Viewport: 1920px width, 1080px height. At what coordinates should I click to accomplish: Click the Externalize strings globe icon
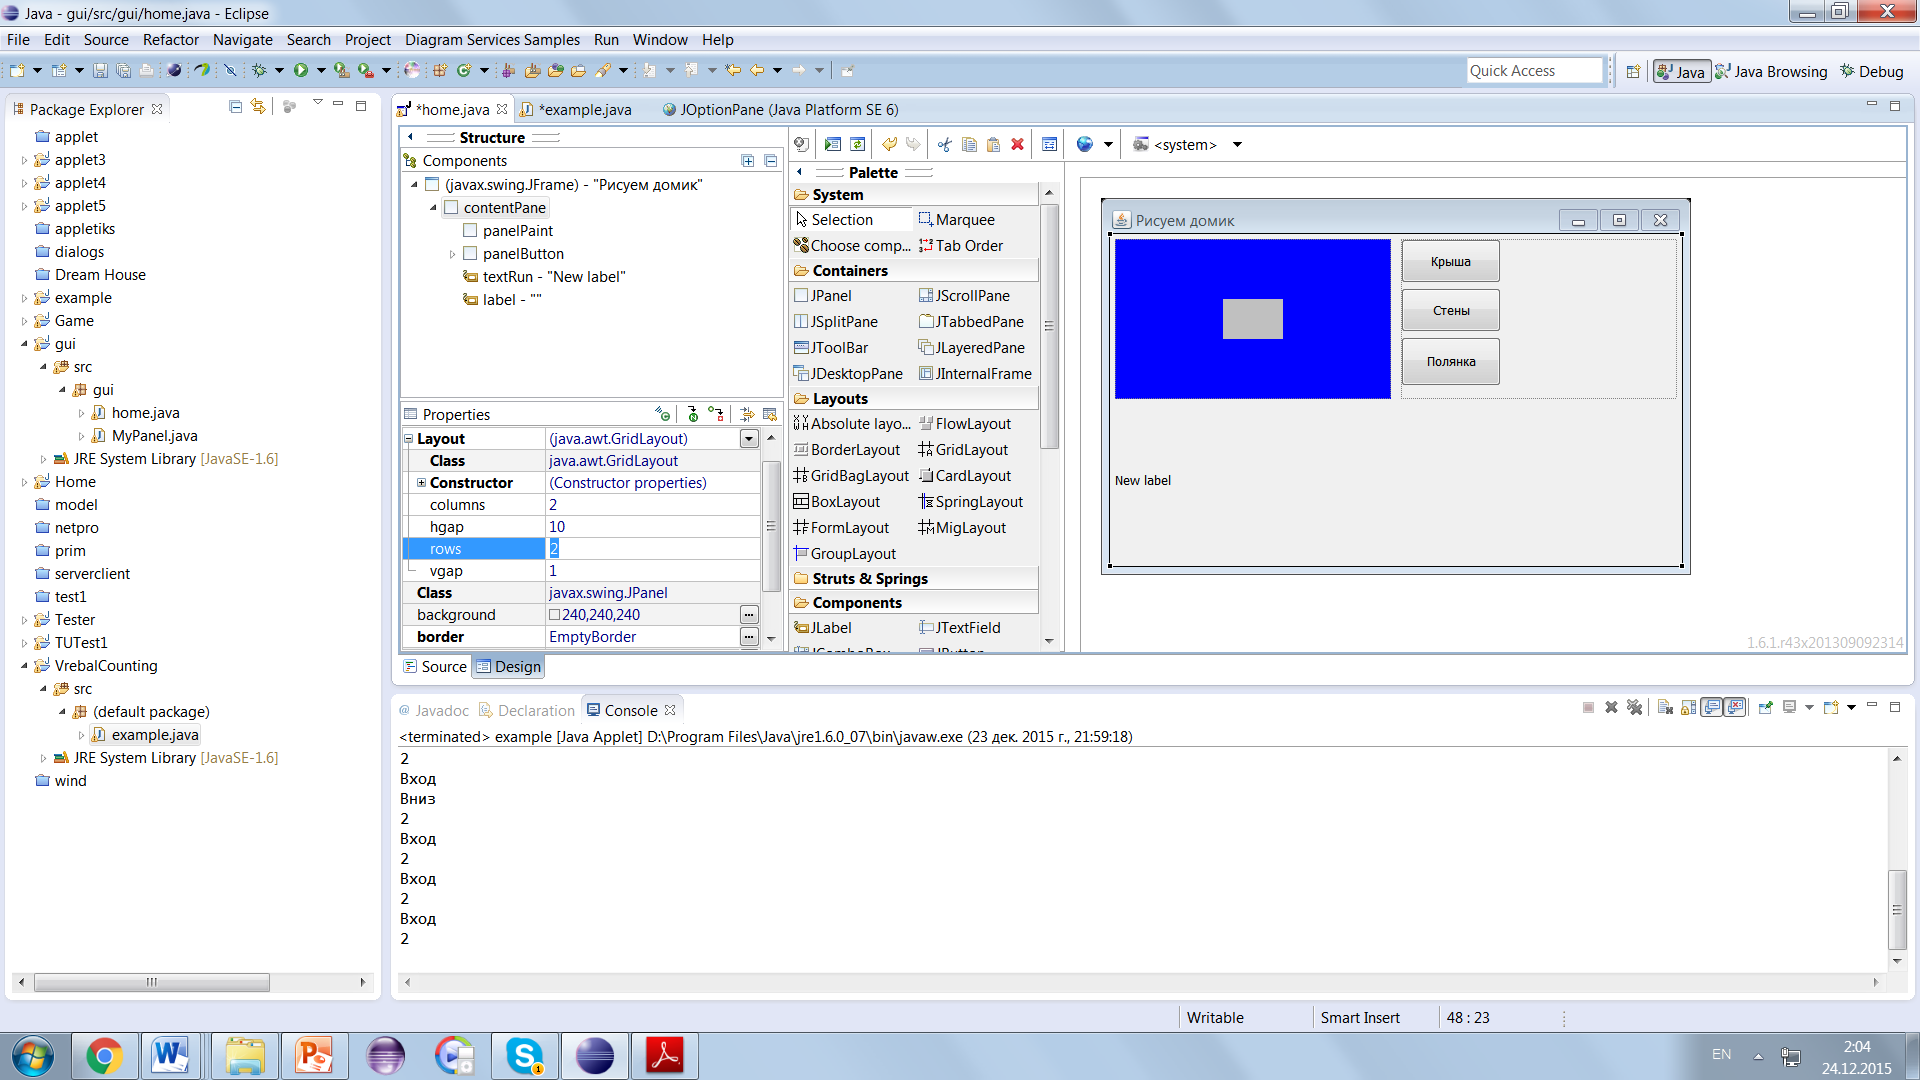(1085, 144)
